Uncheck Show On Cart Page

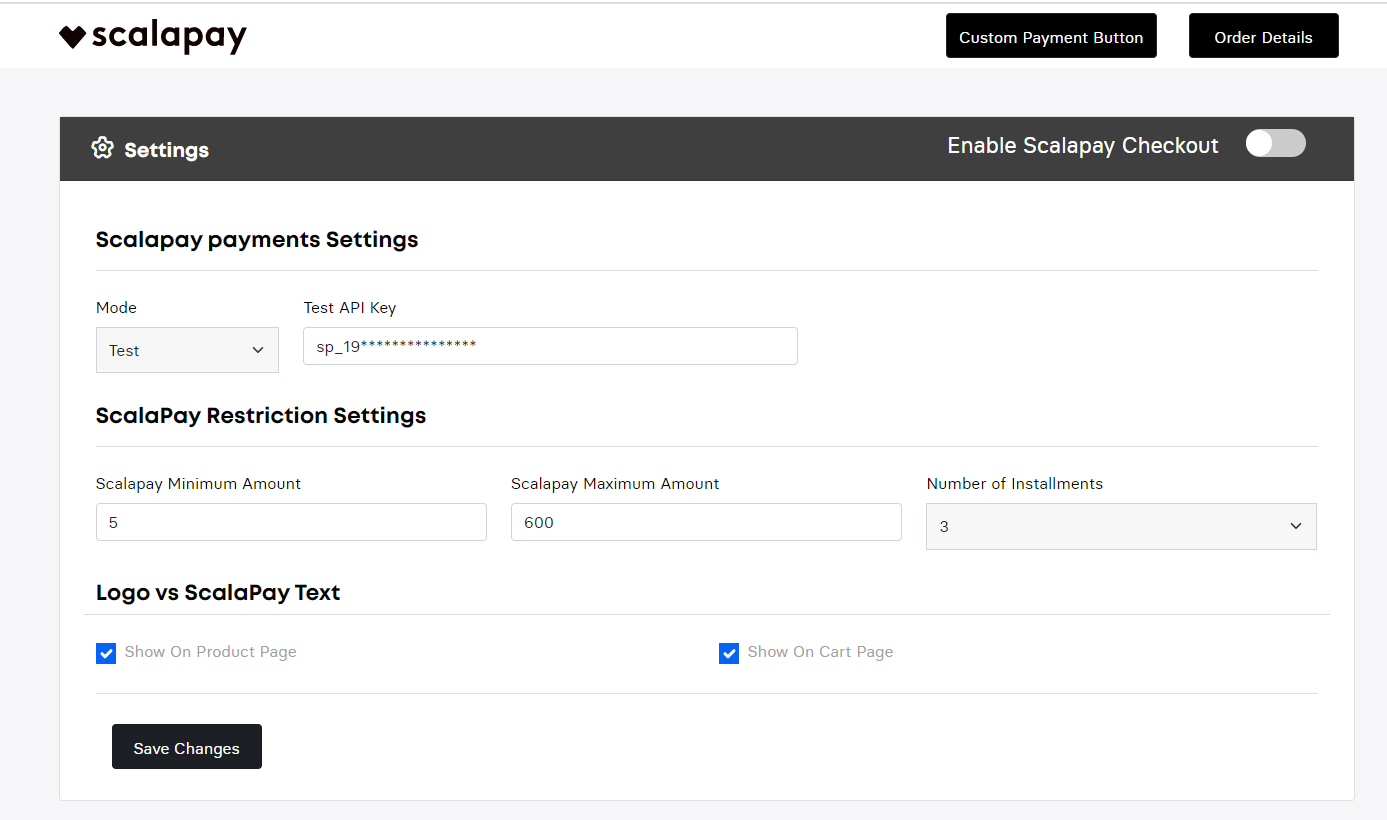click(729, 653)
